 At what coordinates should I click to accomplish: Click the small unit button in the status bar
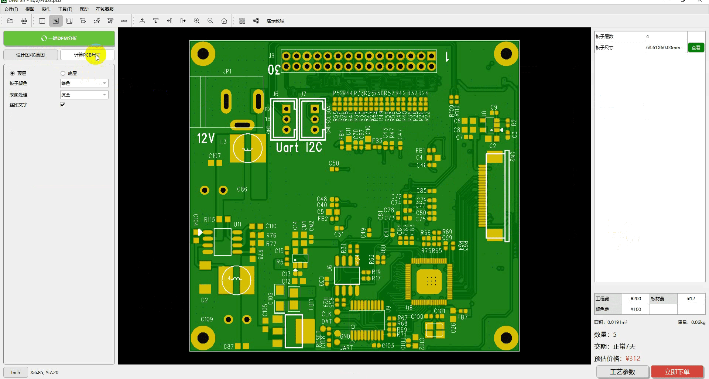15,372
